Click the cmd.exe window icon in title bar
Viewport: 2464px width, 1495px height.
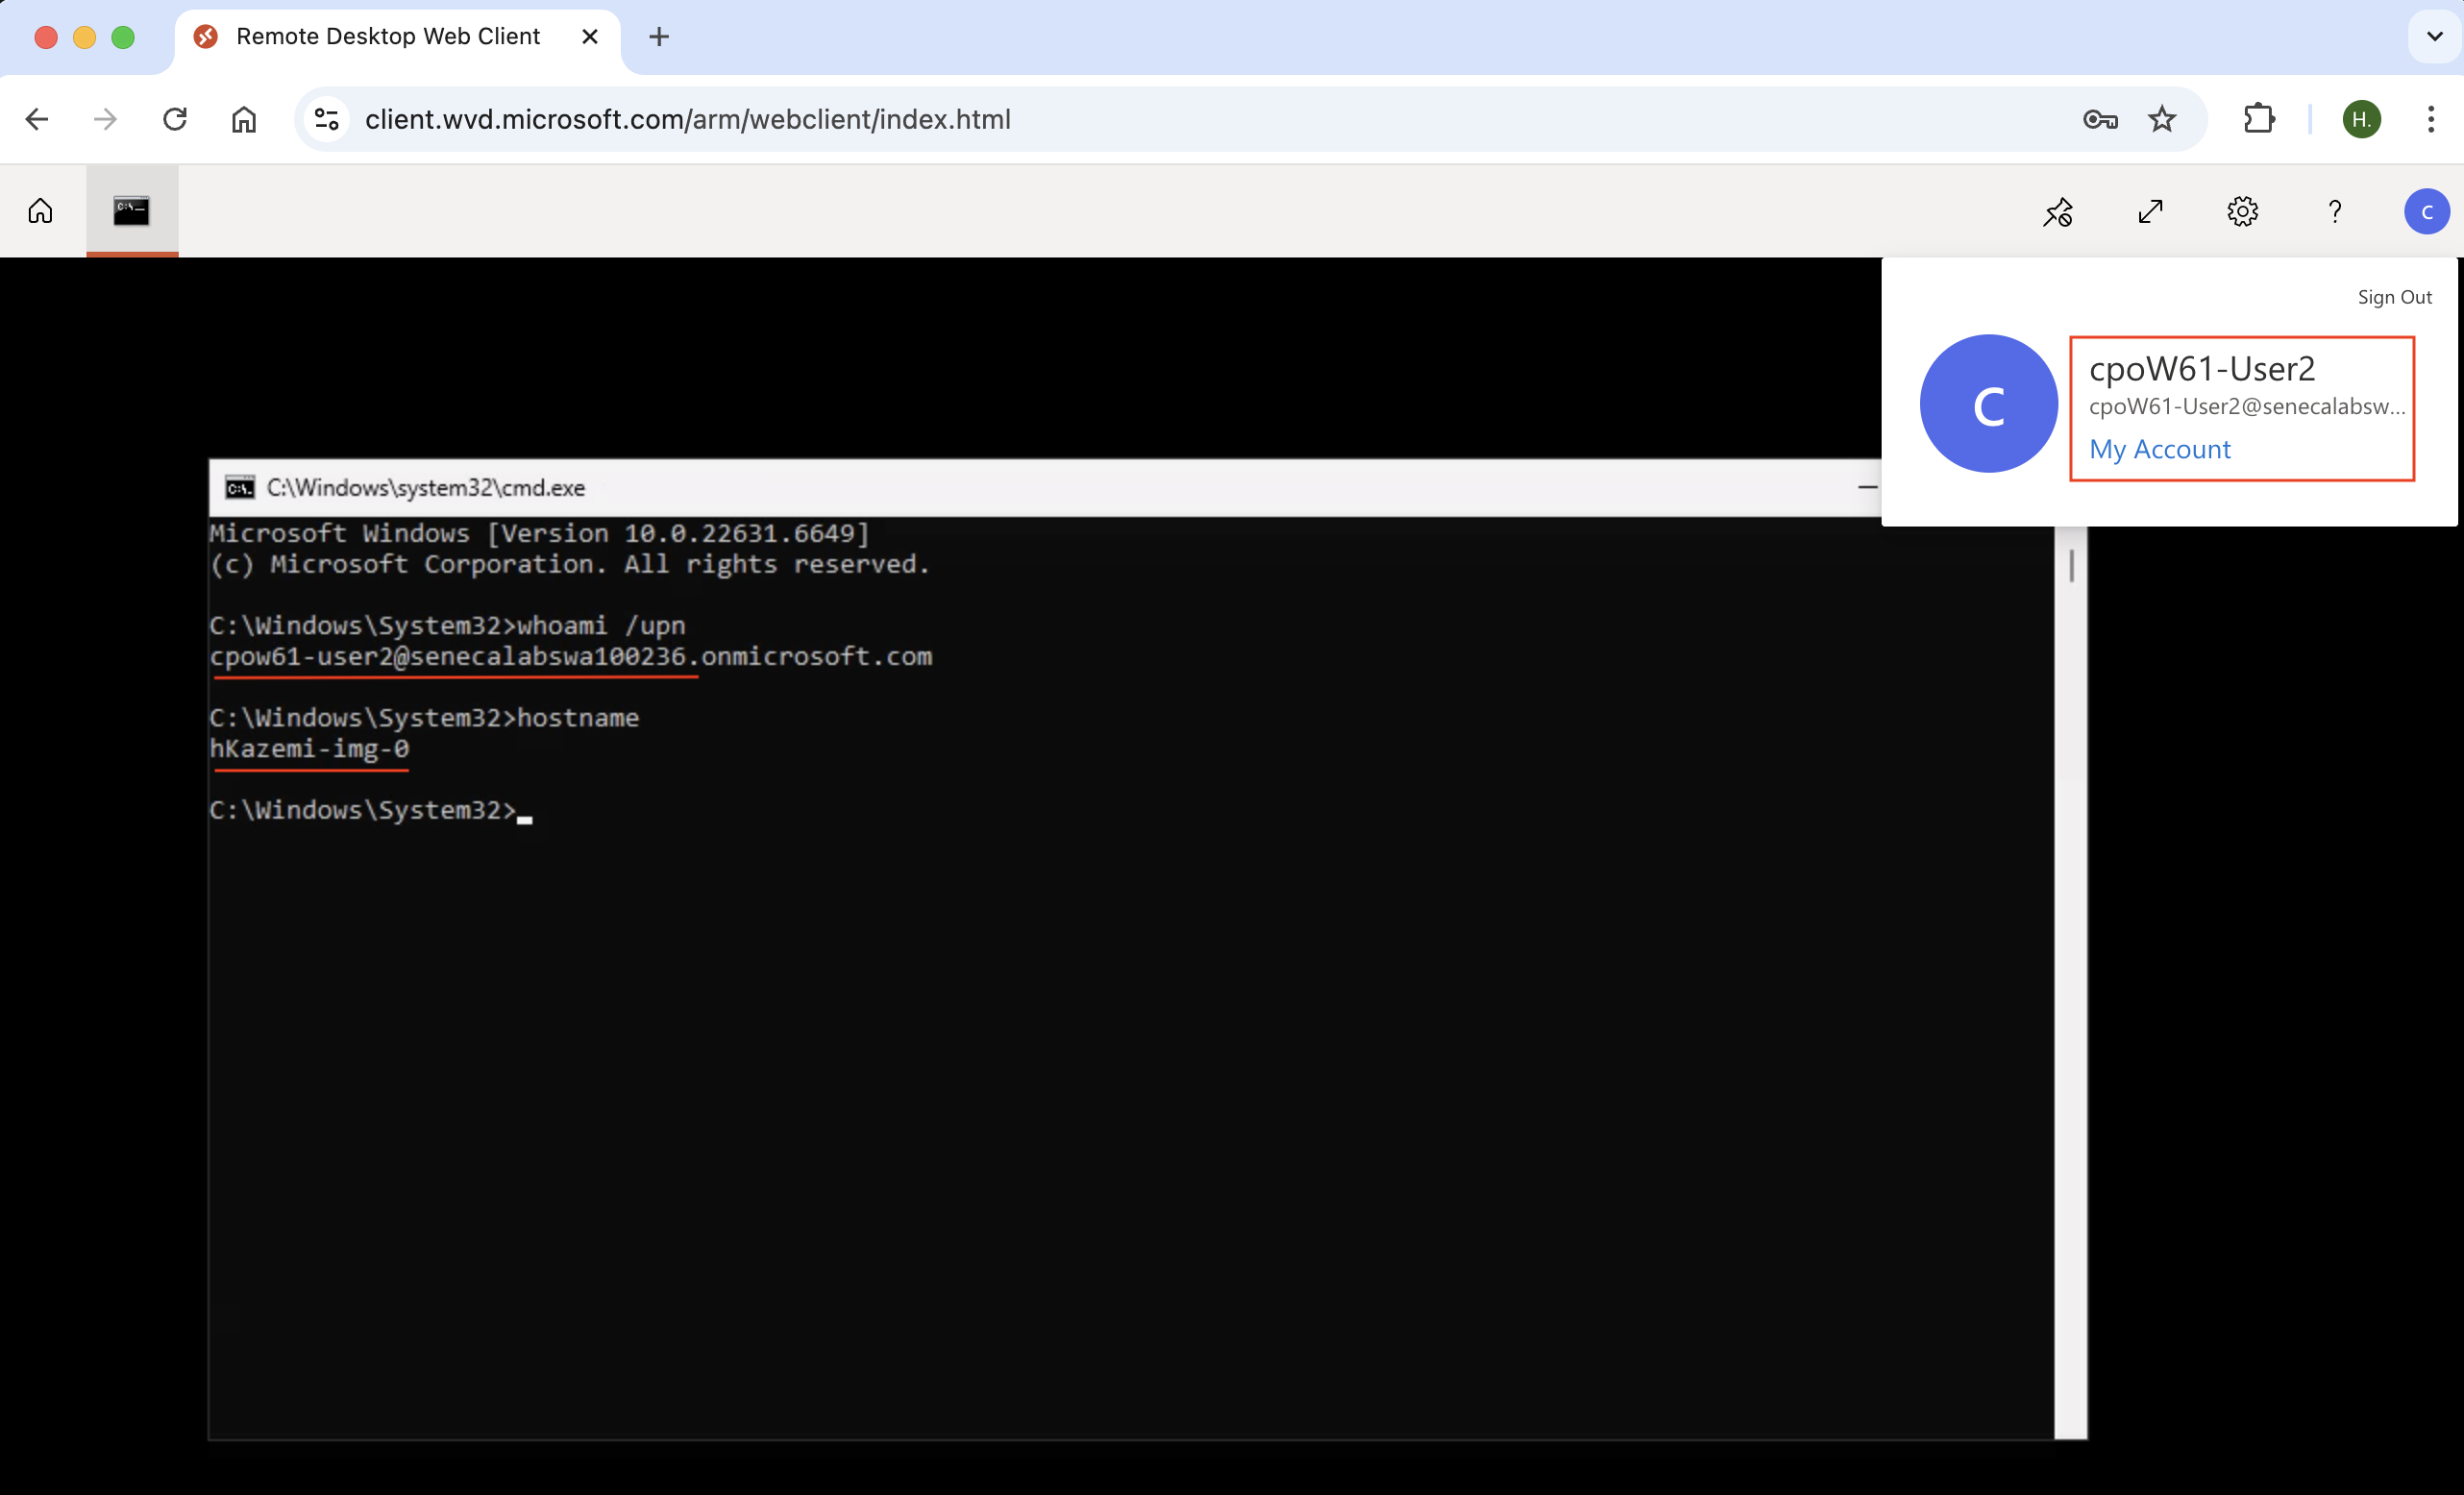point(240,488)
